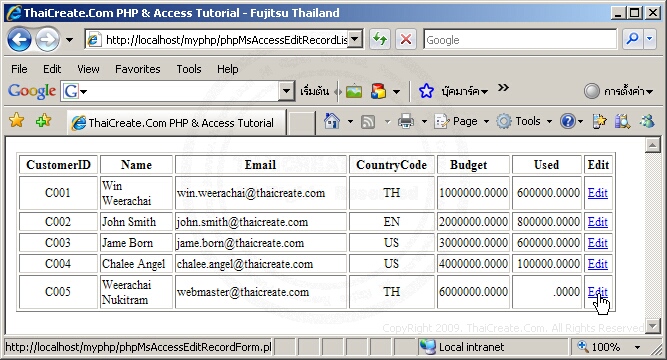Image resolution: width=667 pixels, height=360 pixels.
Task: Open the recent pages dropdown next to Forward
Action: (69, 40)
